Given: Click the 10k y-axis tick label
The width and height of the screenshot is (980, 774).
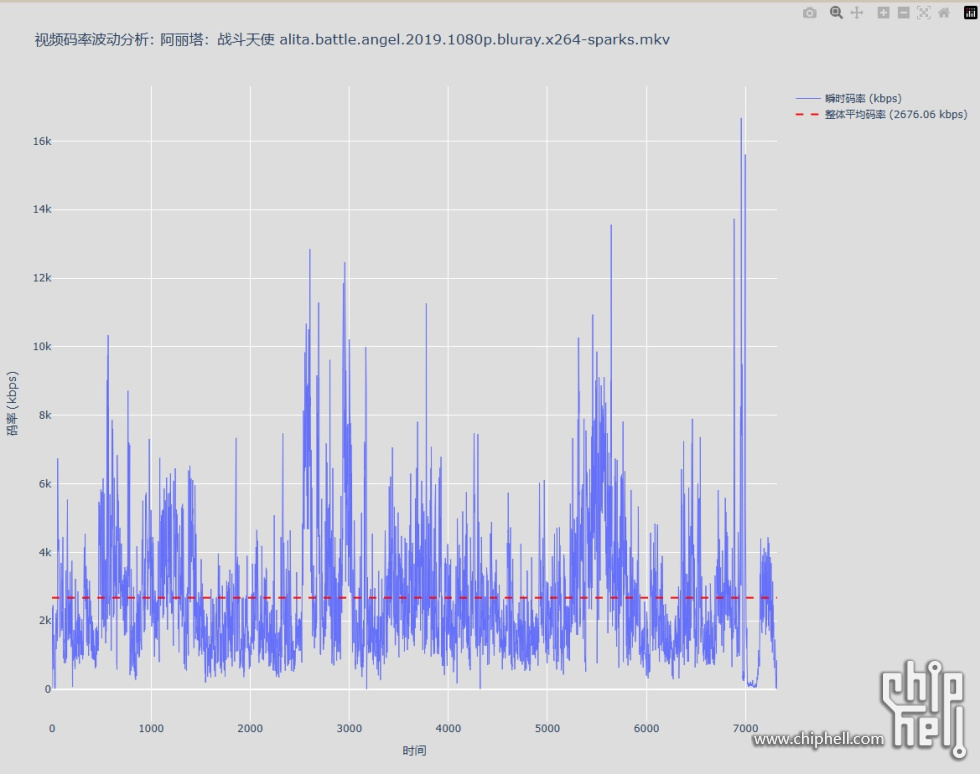Looking at the screenshot, I should (42, 346).
